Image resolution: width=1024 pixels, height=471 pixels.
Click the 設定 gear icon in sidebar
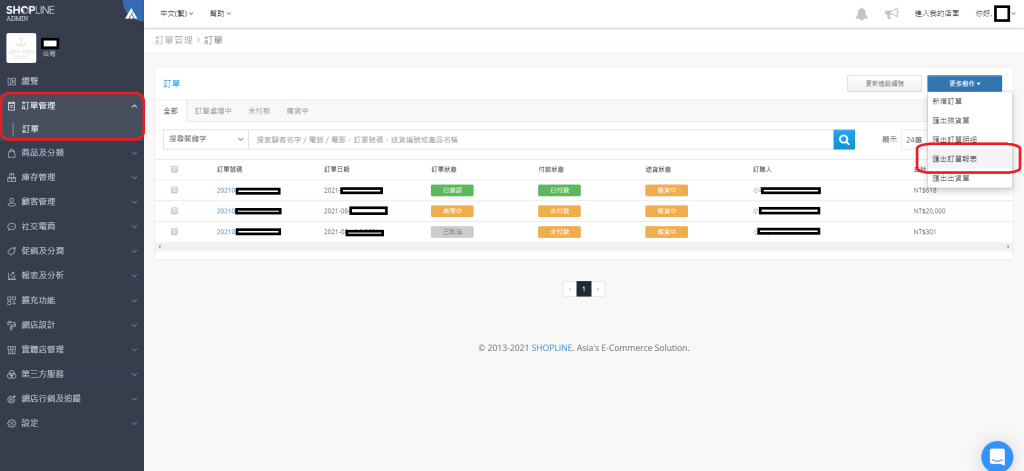click(11, 423)
